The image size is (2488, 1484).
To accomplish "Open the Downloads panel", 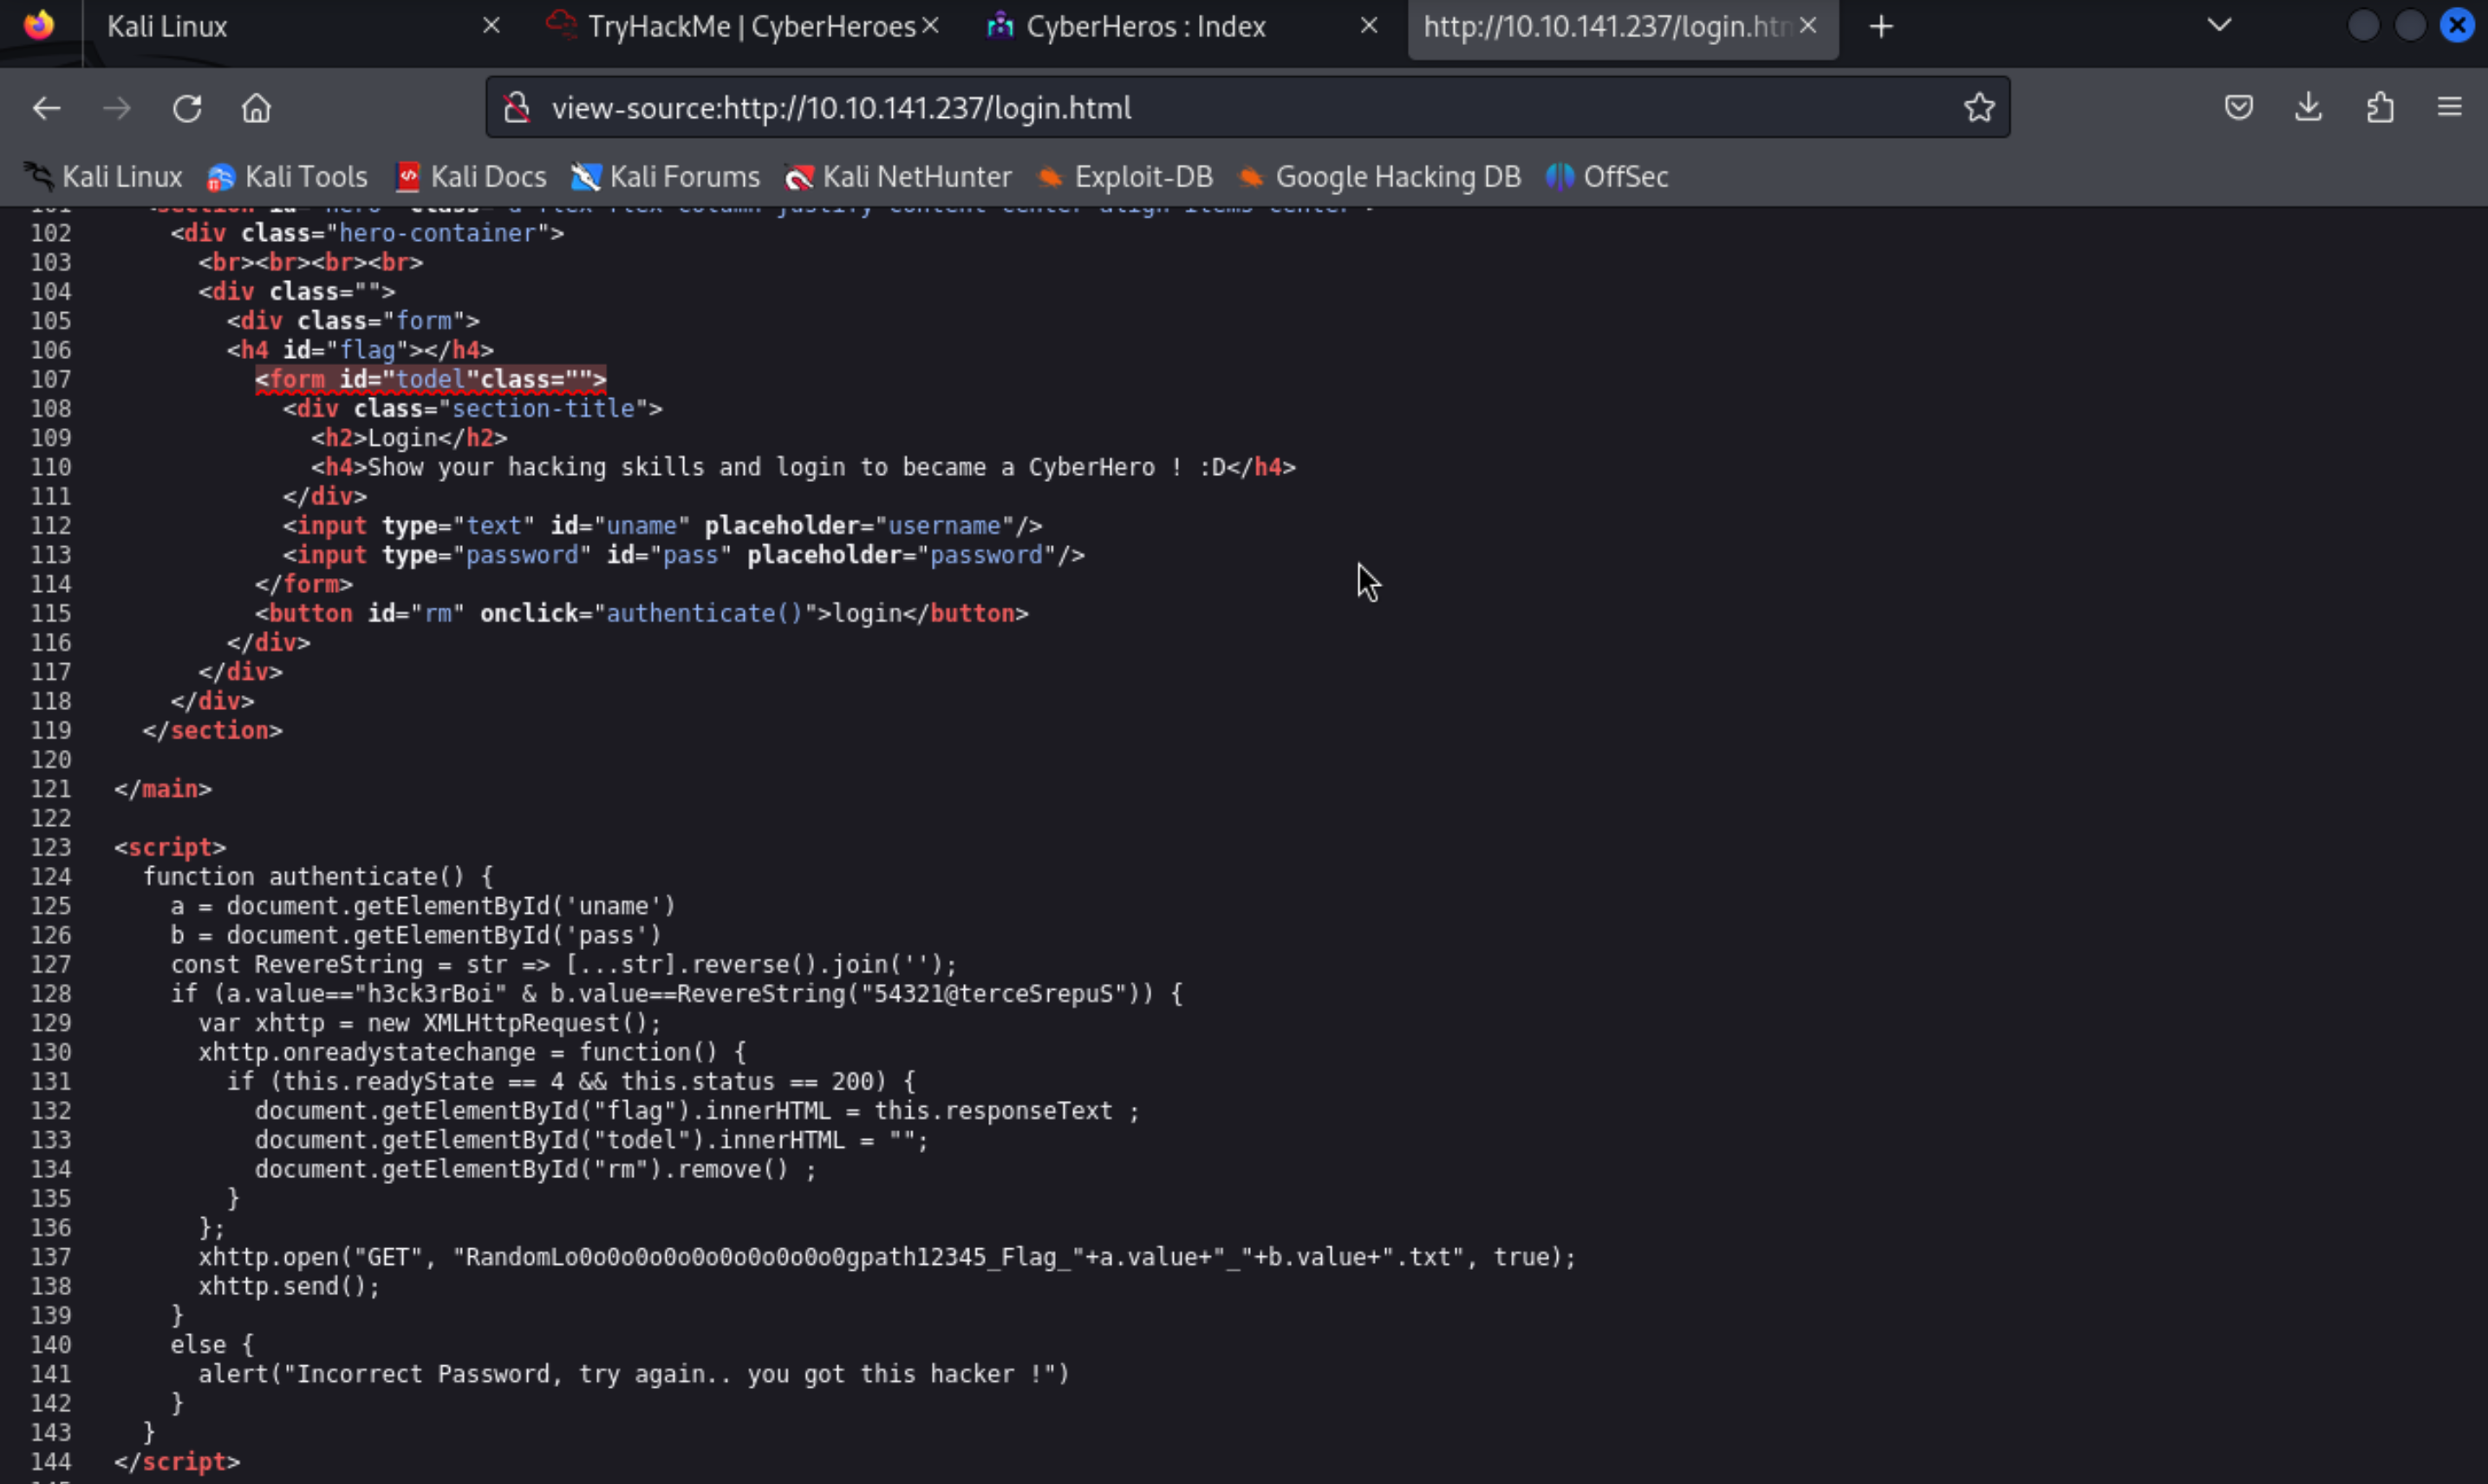I will 2308,107.
